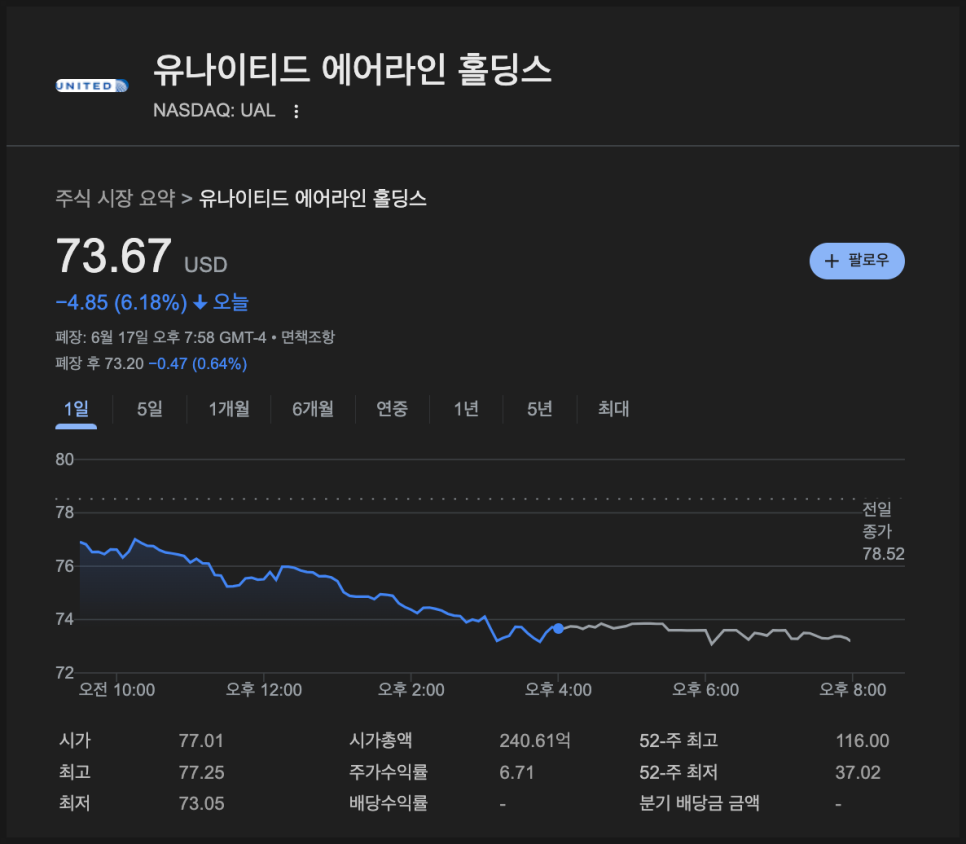Switch to the 1년 chart tab
This screenshot has height=844, width=966.
466,408
